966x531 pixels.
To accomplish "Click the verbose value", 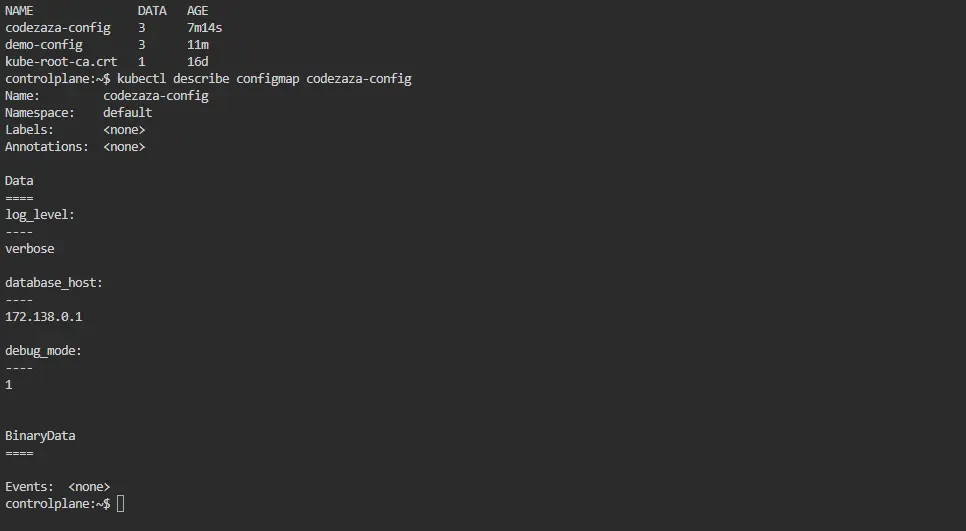I will click(30, 249).
